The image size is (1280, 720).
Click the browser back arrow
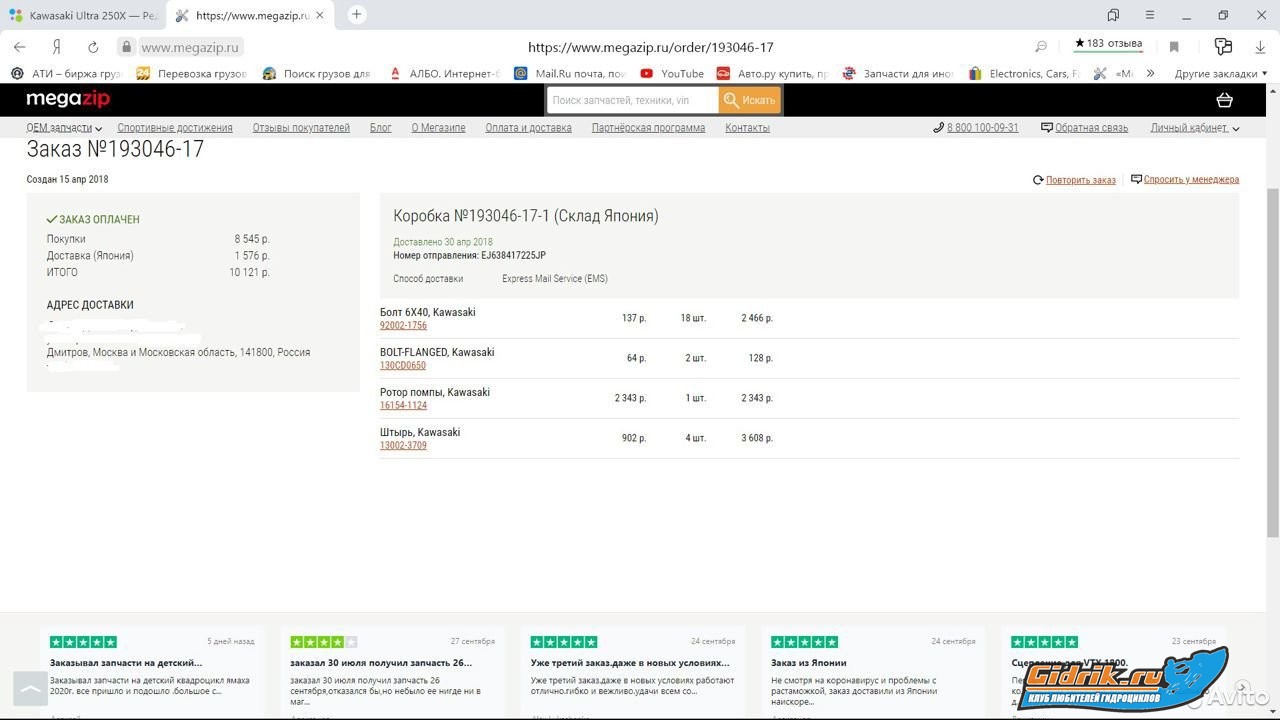click(20, 47)
